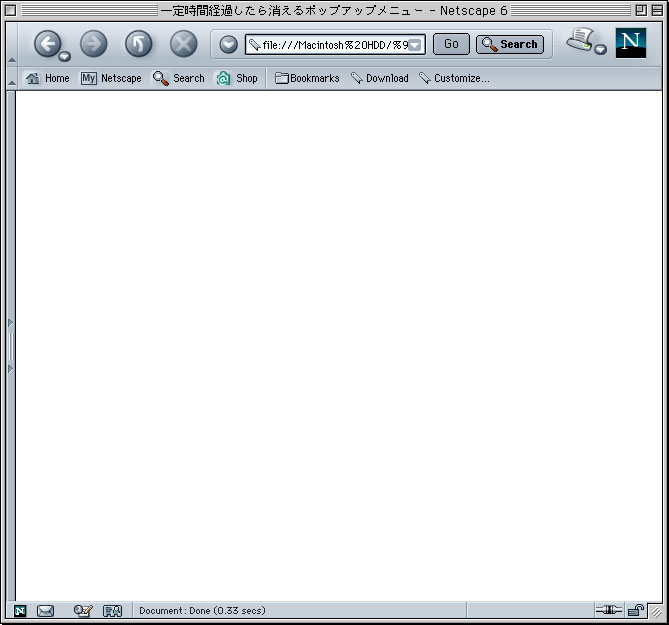This screenshot has height=625, width=669.
Task: Click the Netscape N logo throbber
Action: click(631, 43)
